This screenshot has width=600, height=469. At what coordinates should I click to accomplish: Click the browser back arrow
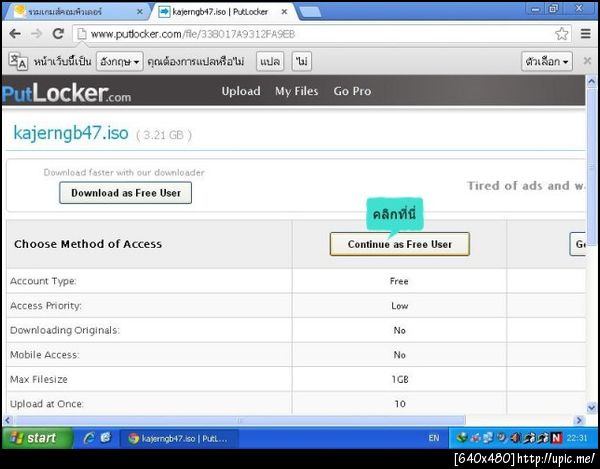[x=15, y=34]
